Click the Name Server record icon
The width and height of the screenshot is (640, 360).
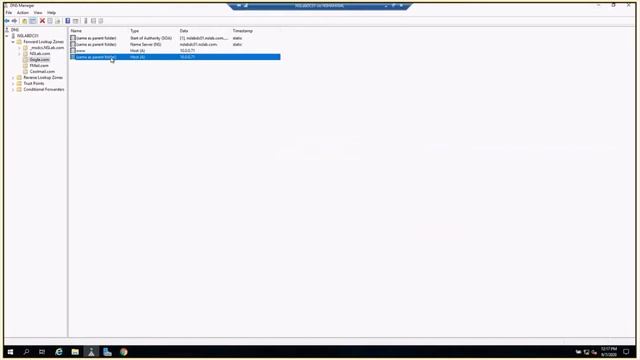73,44
